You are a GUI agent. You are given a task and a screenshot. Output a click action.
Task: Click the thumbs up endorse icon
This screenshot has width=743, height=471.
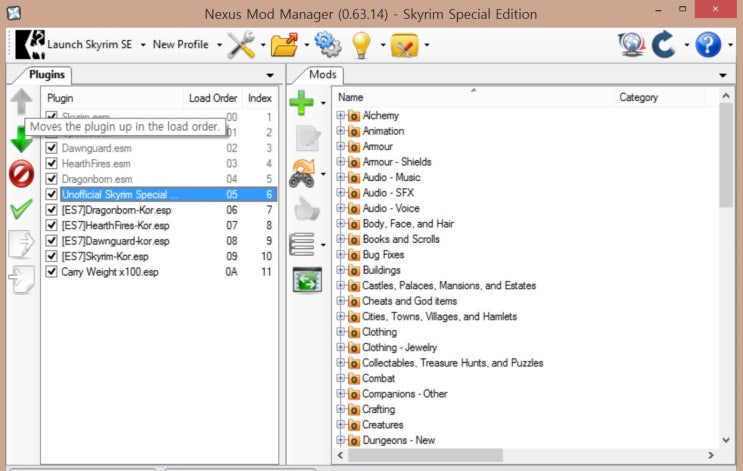(x=307, y=209)
